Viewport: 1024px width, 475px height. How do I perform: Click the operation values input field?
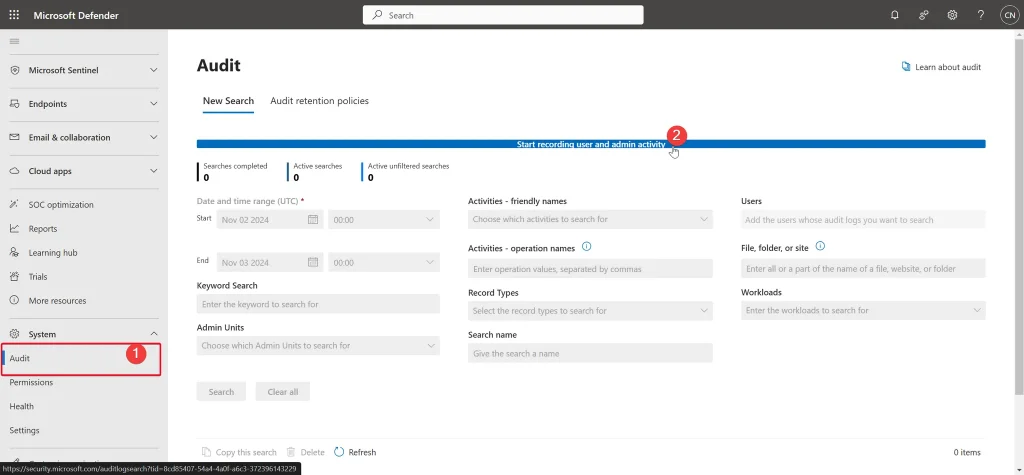(590, 269)
